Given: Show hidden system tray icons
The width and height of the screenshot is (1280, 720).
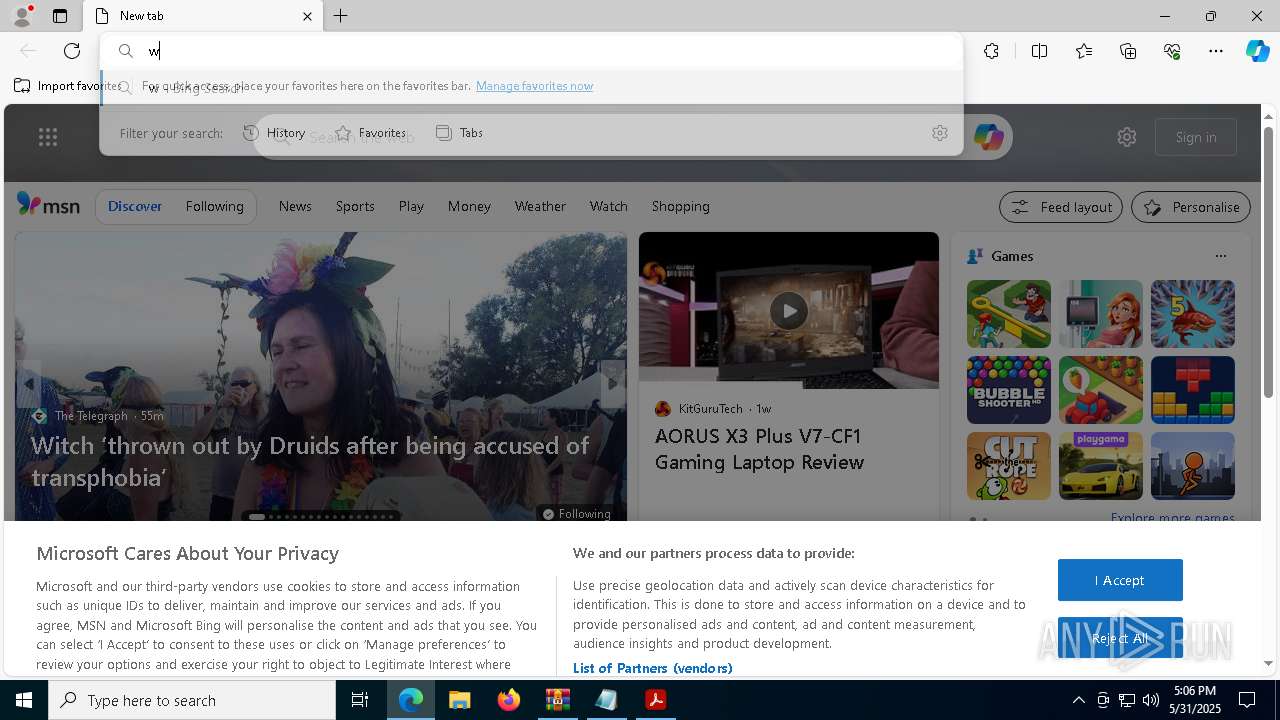Looking at the screenshot, I should 1078,700.
